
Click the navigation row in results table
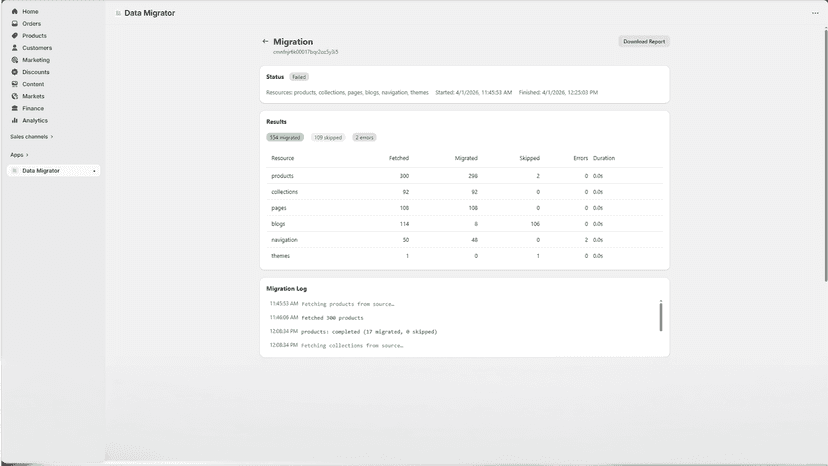pyautogui.click(x=464, y=240)
